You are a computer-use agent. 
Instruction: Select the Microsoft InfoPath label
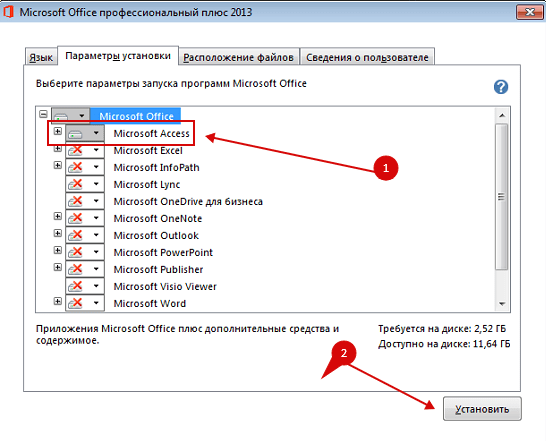point(156,168)
